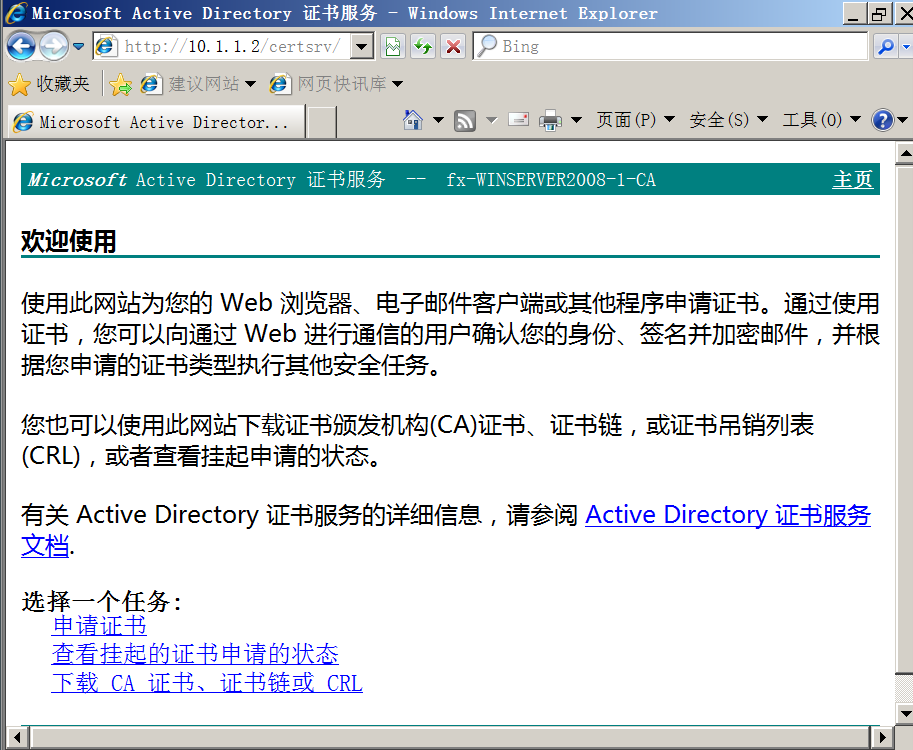Viewport: 913px width, 750px height.
Task: Open the search provider dropdown arrow
Action: pyautogui.click(x=906, y=46)
